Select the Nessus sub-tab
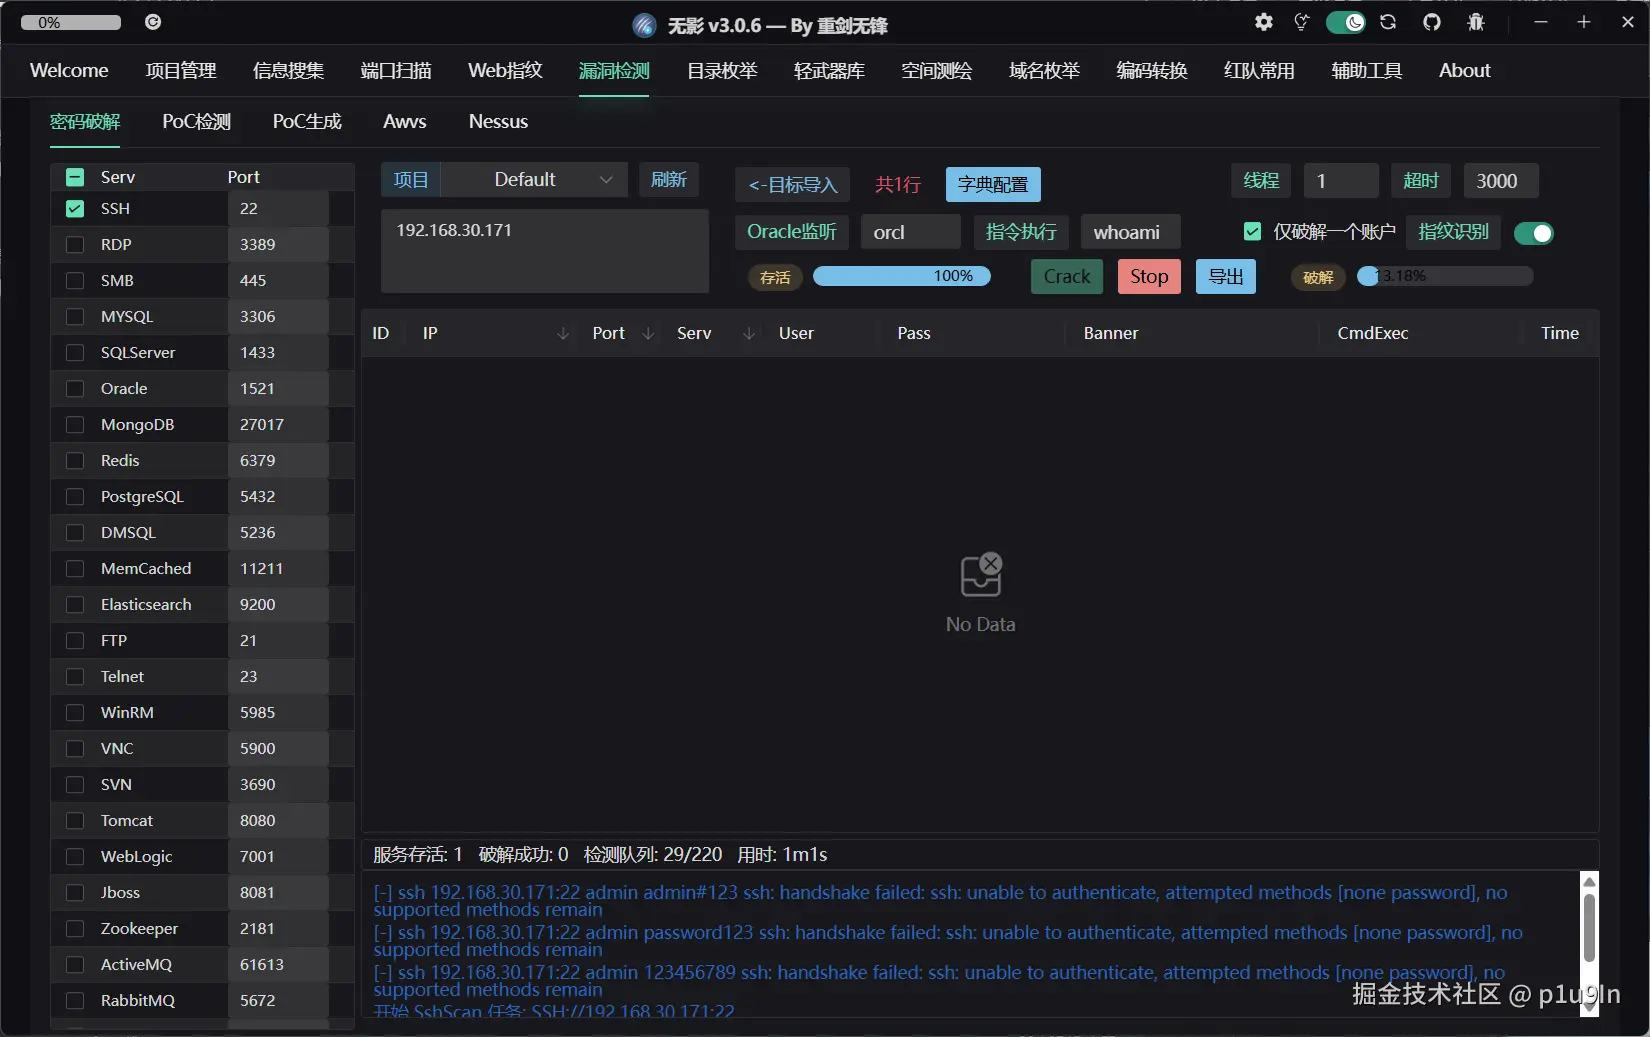 (x=498, y=121)
